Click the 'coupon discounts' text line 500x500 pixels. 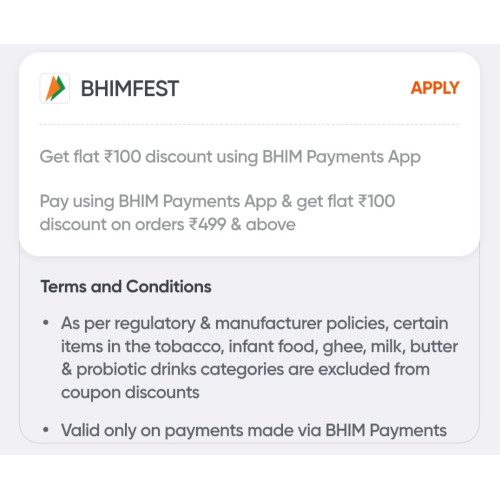(130, 392)
